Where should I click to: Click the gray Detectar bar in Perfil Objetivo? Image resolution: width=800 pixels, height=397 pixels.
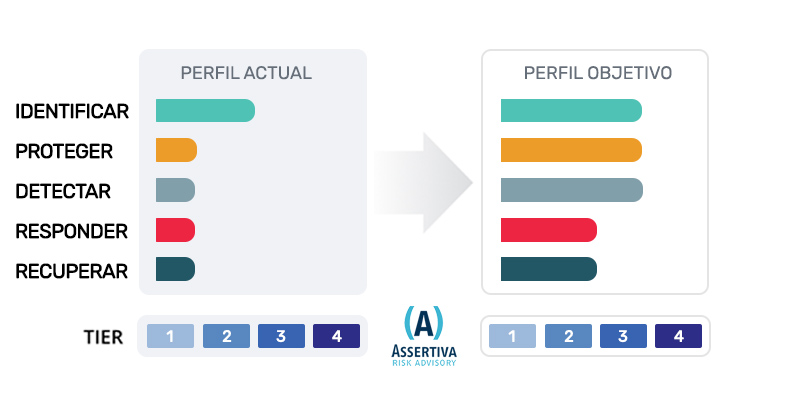pos(571,190)
